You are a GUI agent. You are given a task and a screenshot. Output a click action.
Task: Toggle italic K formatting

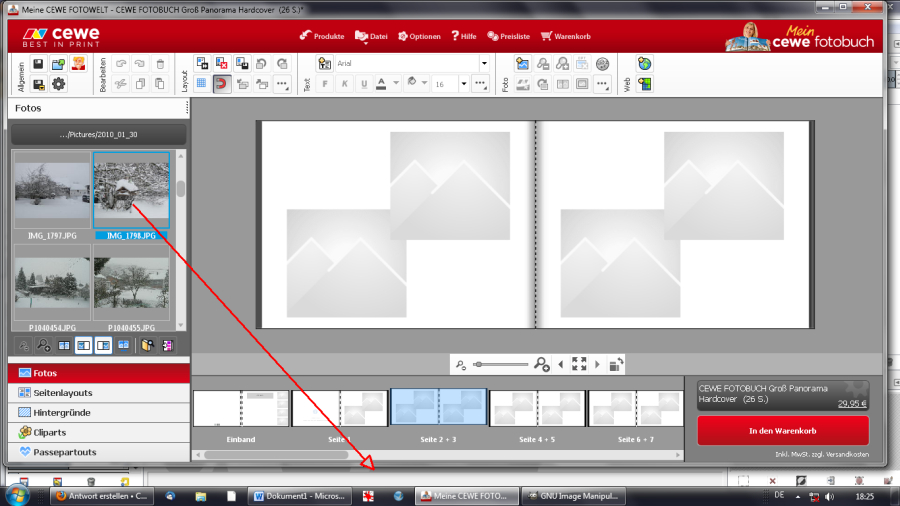(344, 84)
